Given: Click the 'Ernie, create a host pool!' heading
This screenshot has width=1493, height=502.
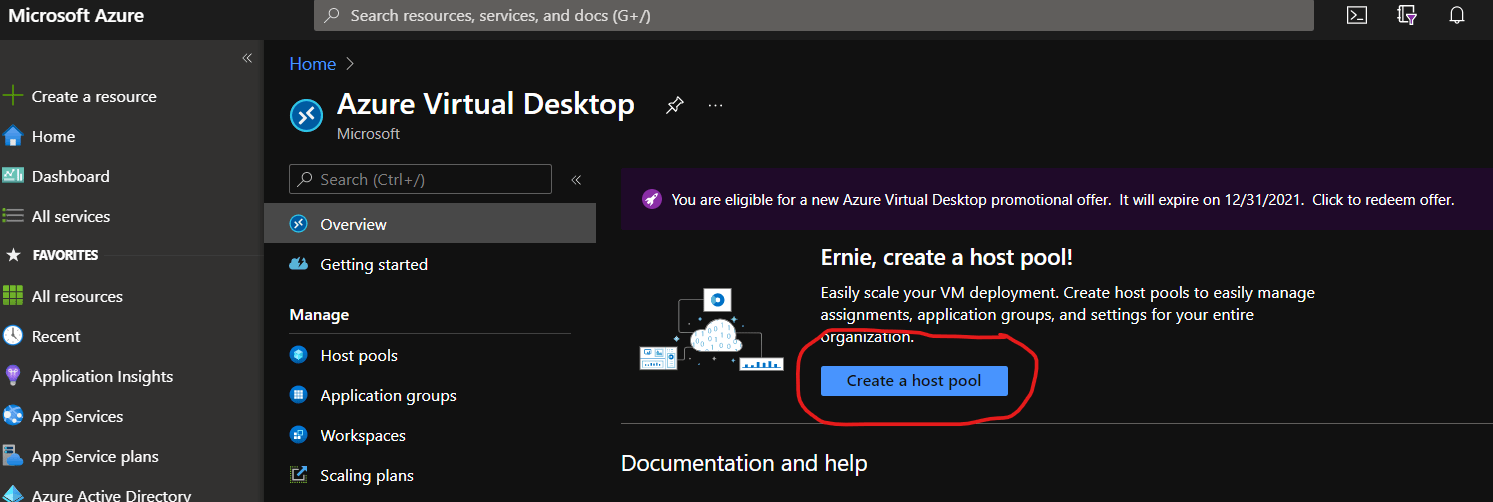Looking at the screenshot, I should [946, 257].
